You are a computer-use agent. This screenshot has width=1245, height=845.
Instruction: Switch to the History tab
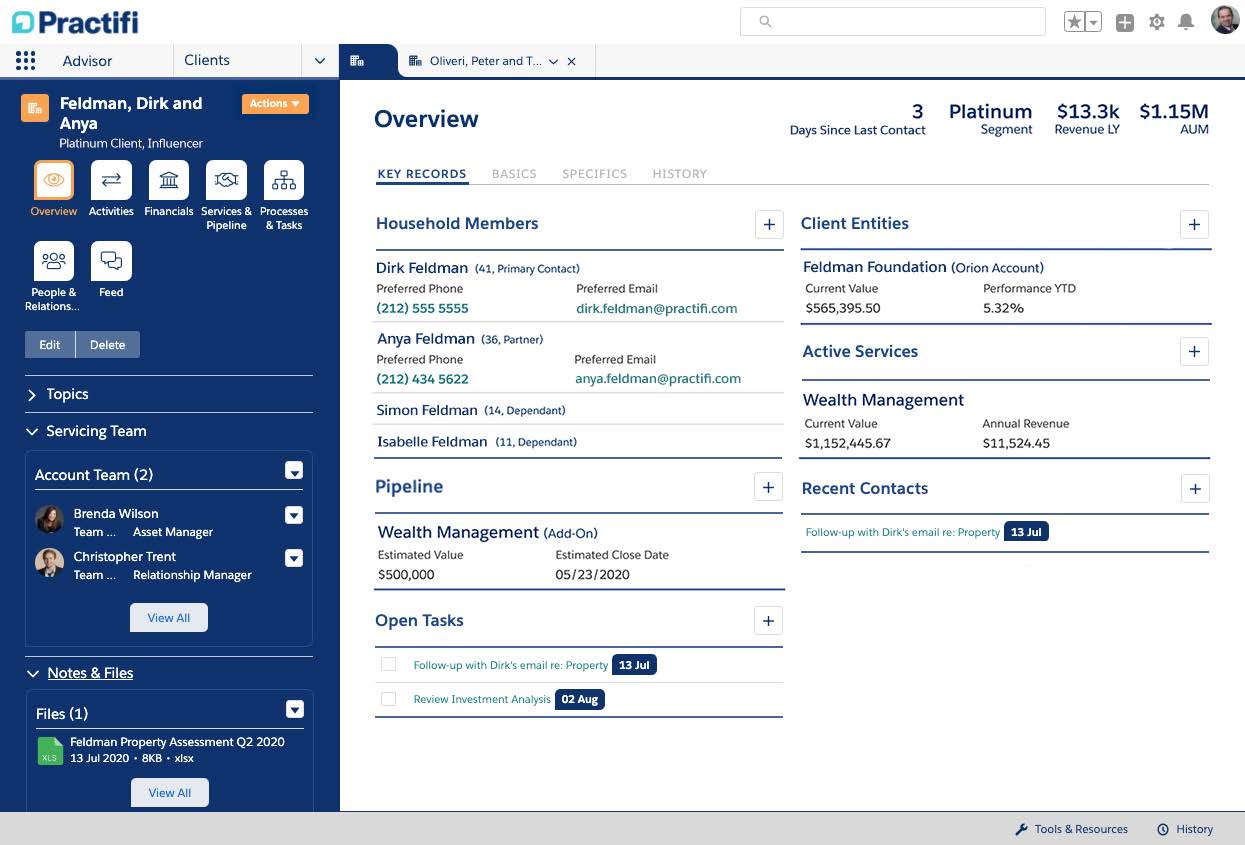(x=680, y=174)
